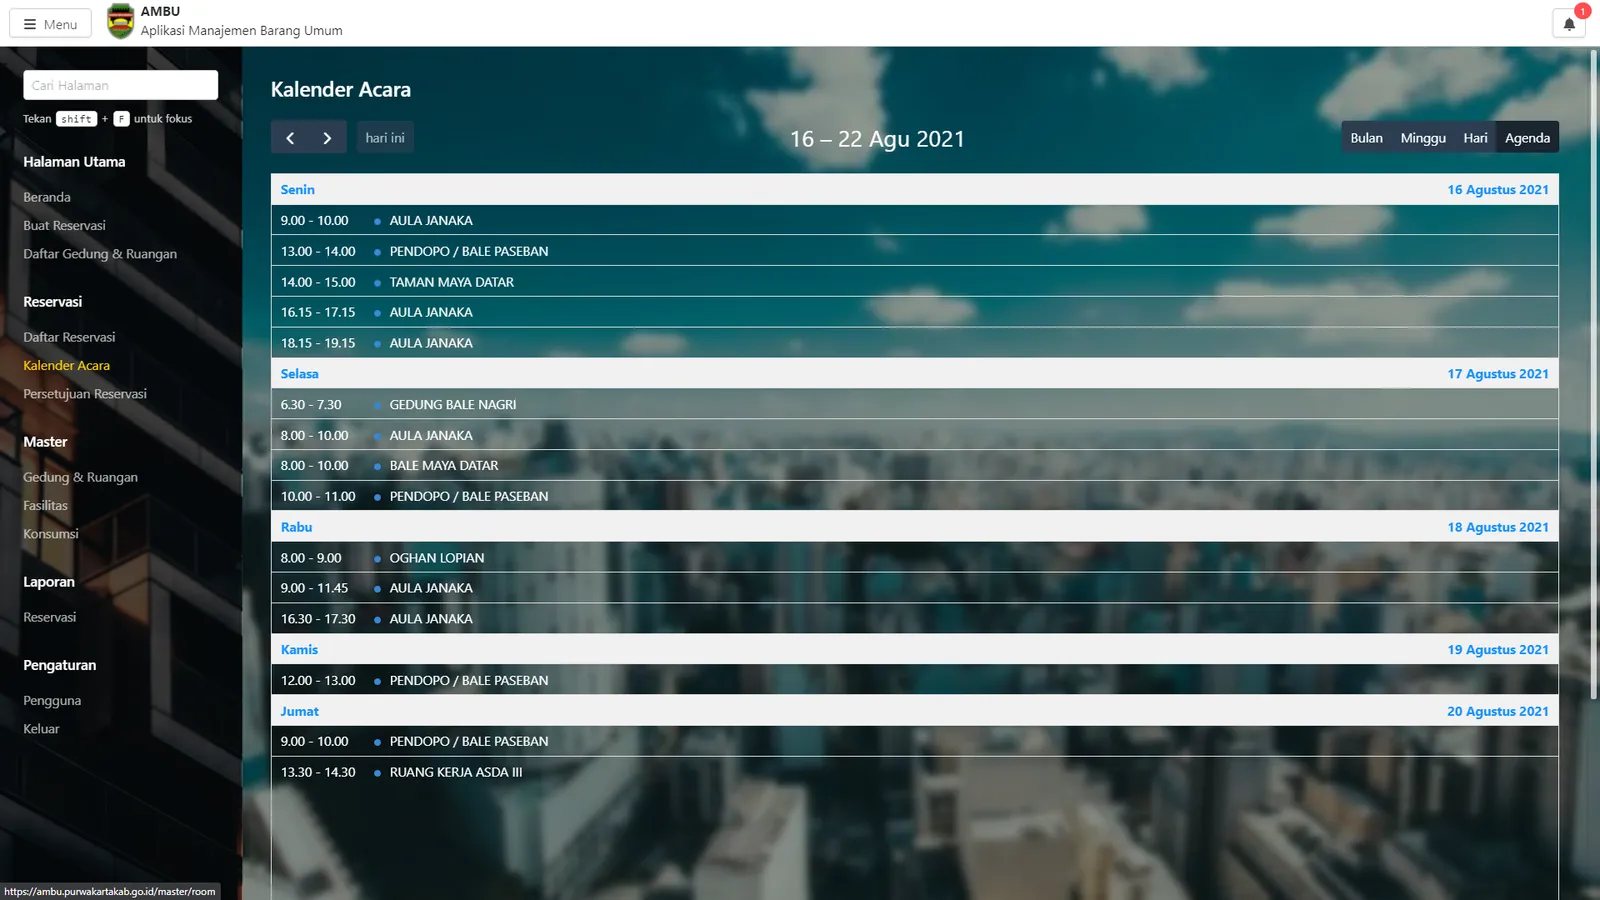1600x900 pixels.
Task: Select Kalender Acara sidebar link
Action: point(67,365)
